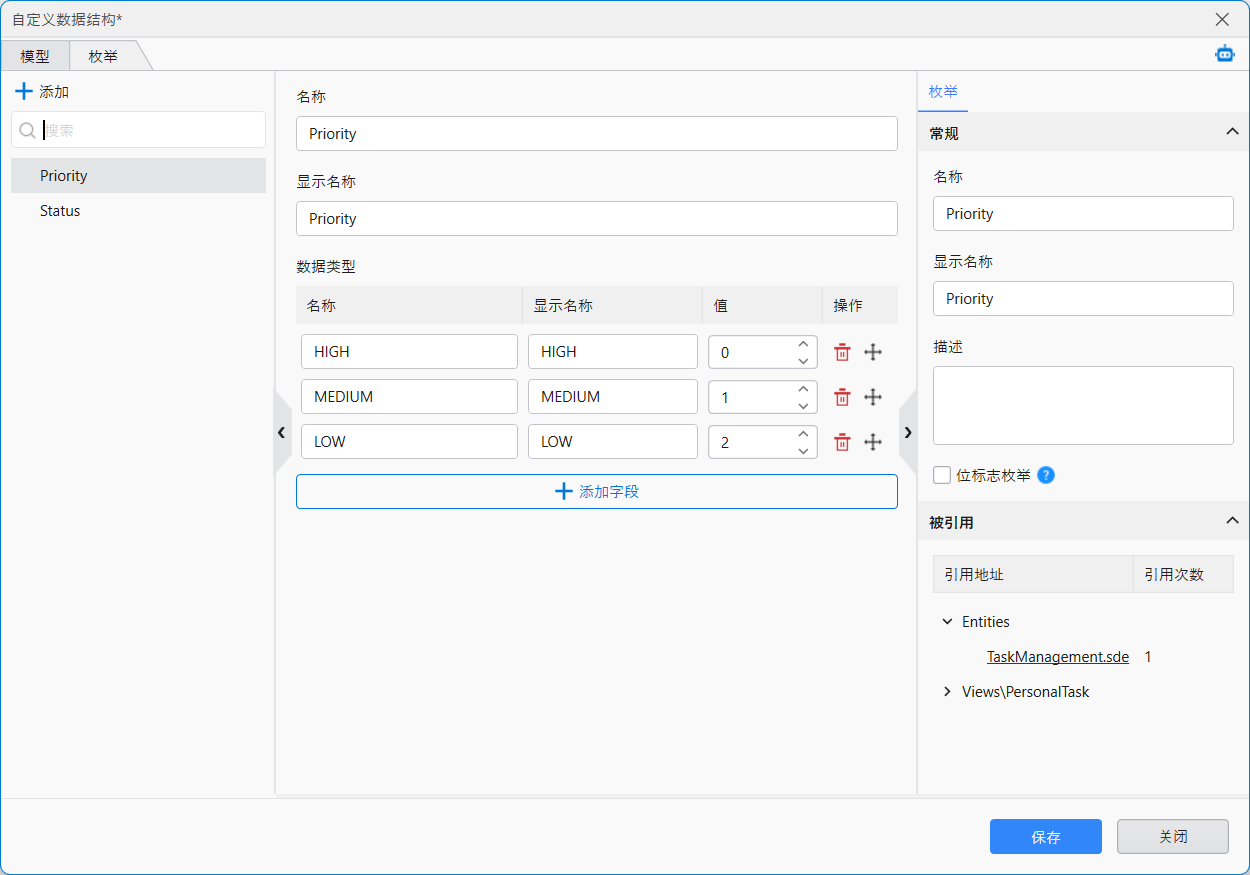Click the 保存 button

pyautogui.click(x=1045, y=837)
